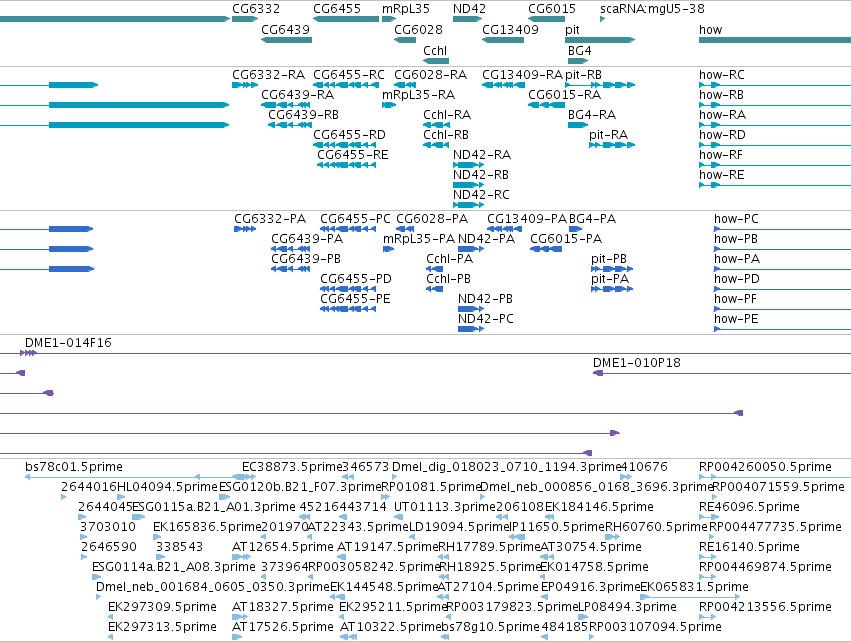
Task: Click the how-RE transcript label
Action: 721,175
